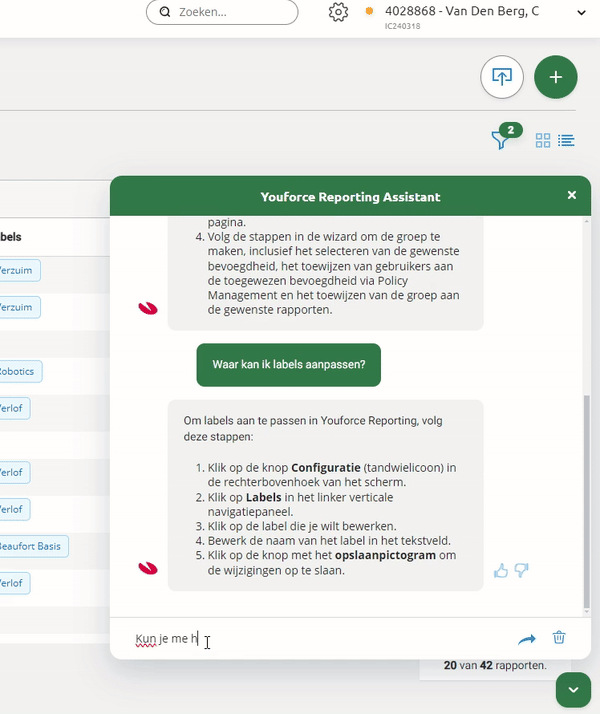Give thumbs down to the labels answer
Viewport: 600px width, 714px height.
(x=521, y=571)
